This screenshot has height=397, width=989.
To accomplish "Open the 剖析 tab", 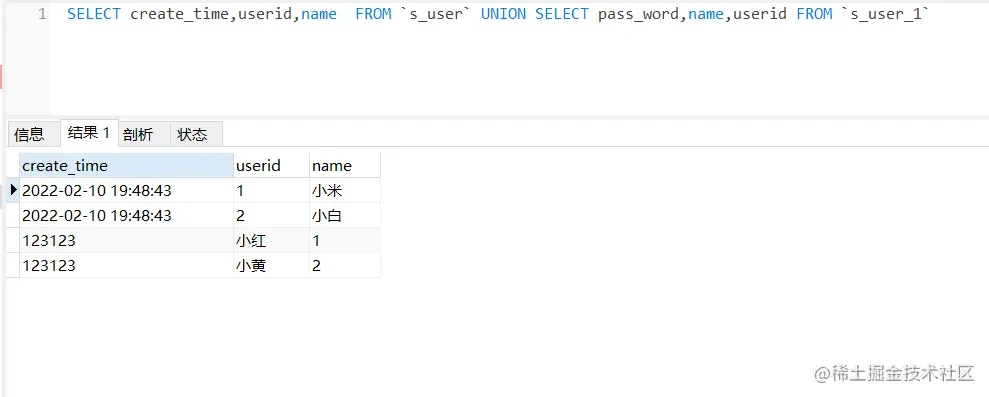I will (138, 134).
